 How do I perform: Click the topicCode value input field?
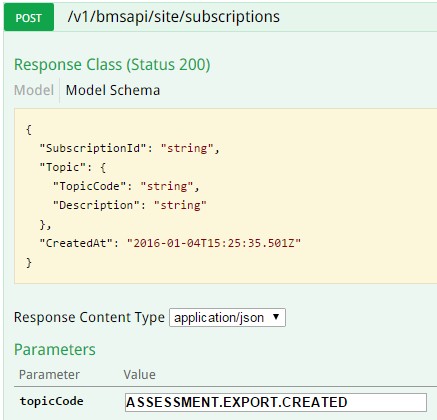276,402
